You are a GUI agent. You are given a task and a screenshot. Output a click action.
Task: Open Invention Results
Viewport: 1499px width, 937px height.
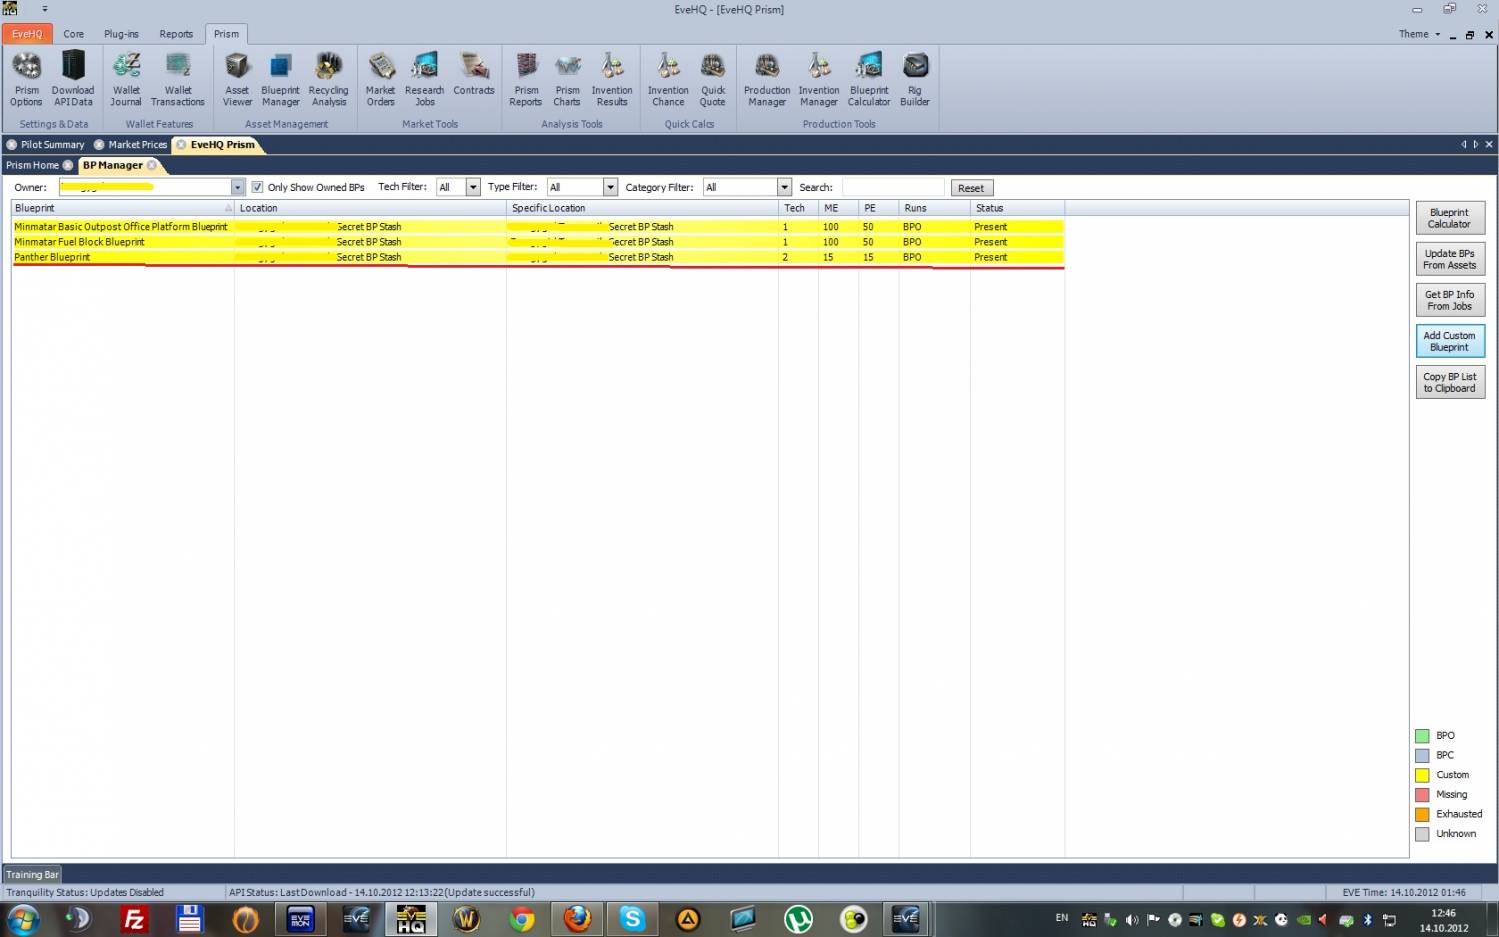[612, 79]
